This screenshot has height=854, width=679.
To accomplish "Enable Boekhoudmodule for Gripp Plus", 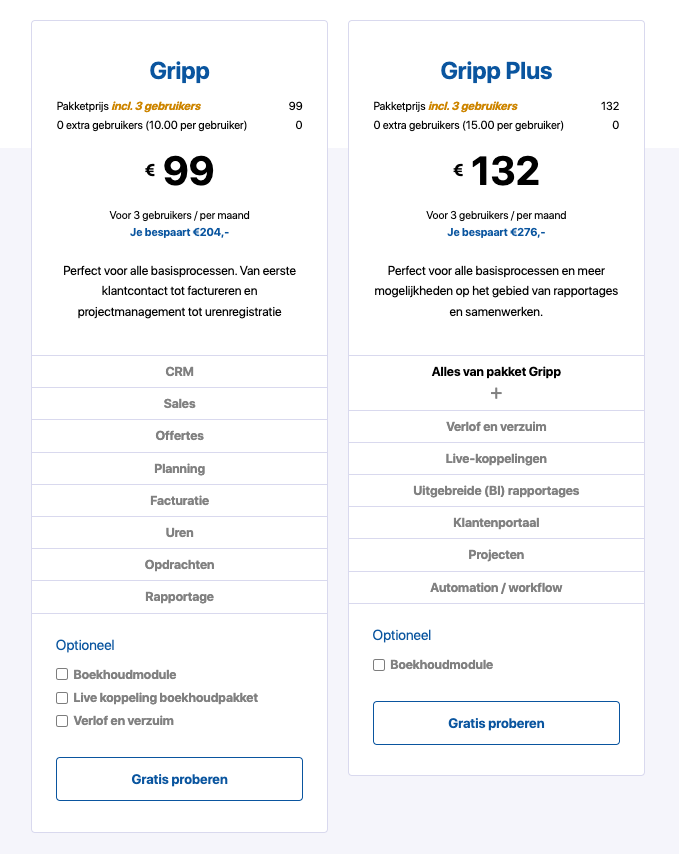I will (x=379, y=664).
